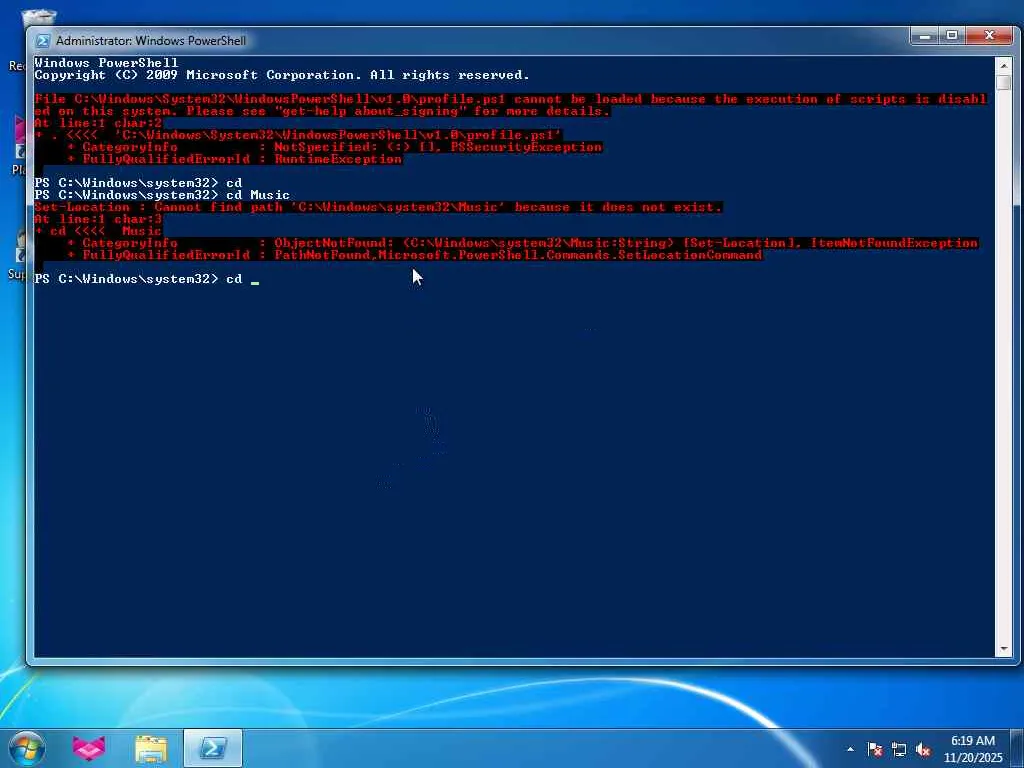
Task: Open Windows Explorer from the taskbar
Action: click(151, 748)
